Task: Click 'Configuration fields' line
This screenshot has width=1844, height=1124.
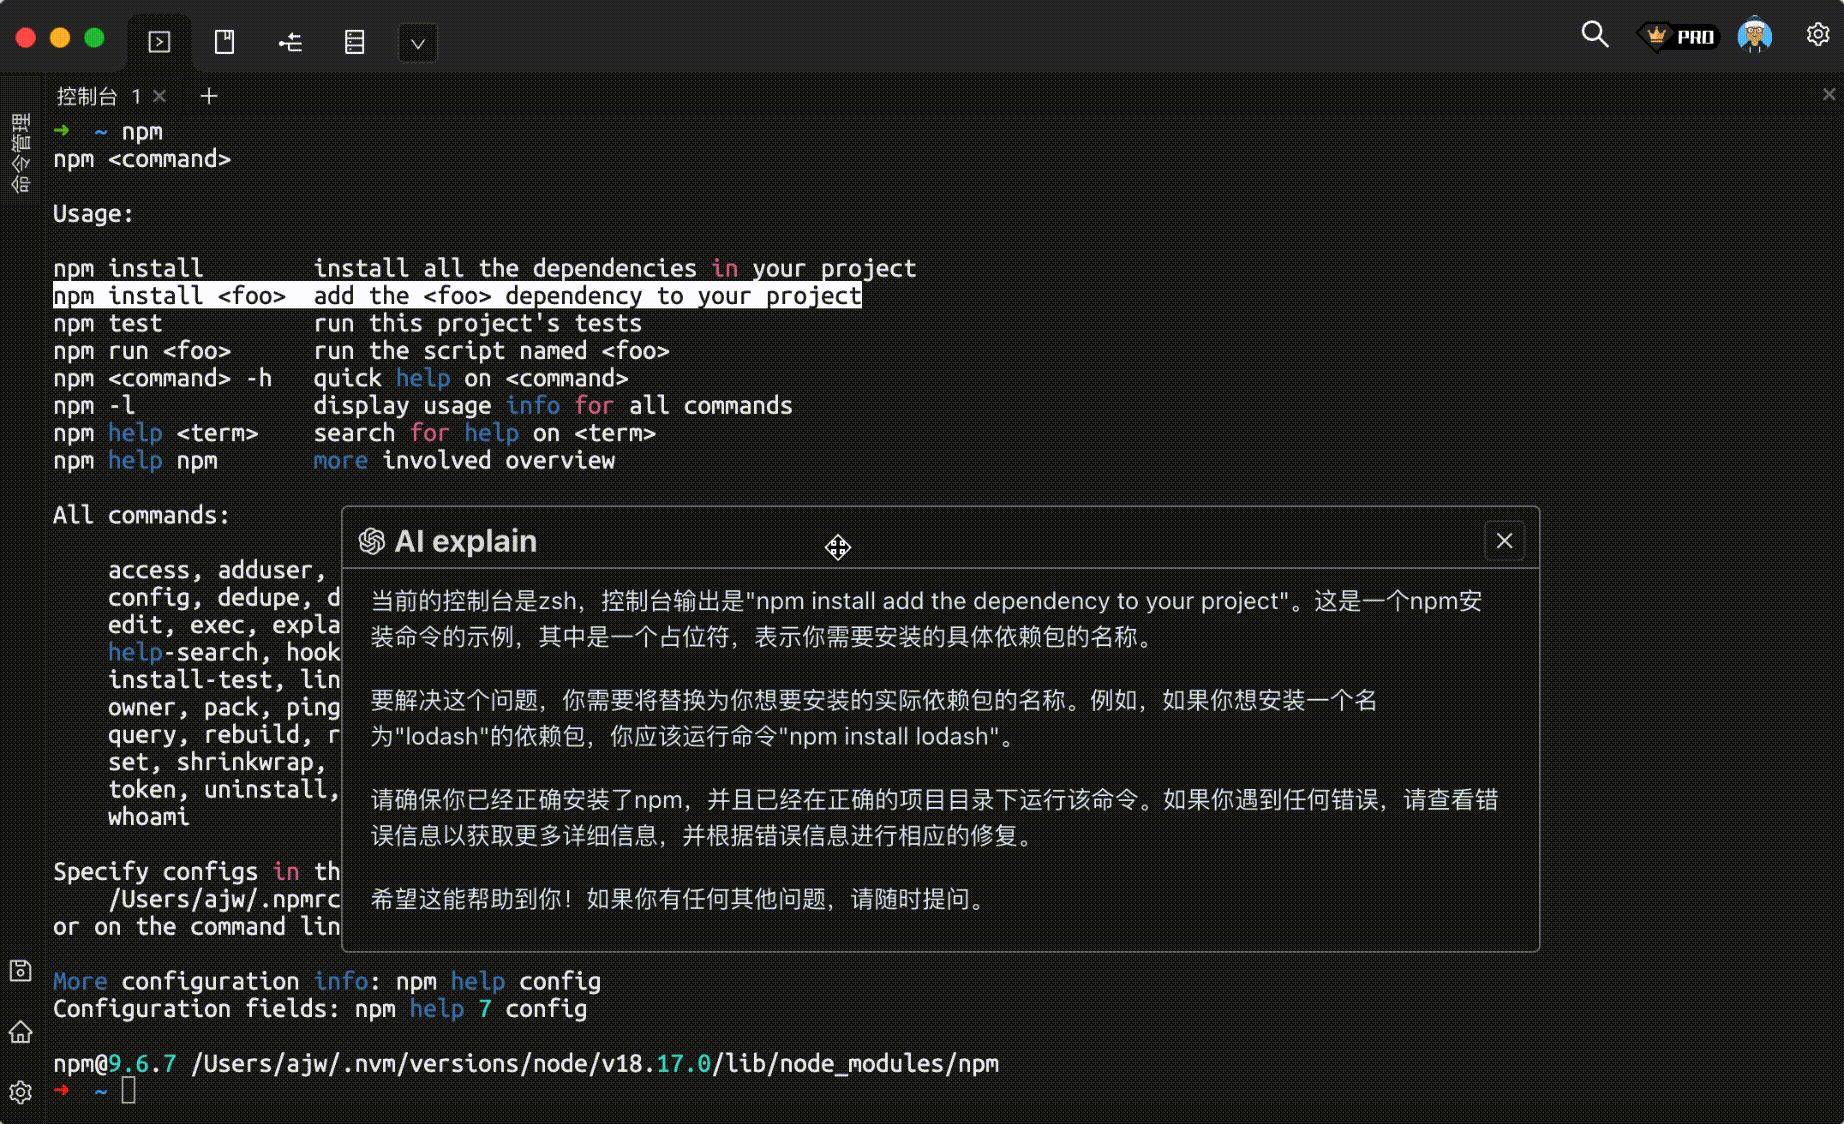Action: point(320,1008)
